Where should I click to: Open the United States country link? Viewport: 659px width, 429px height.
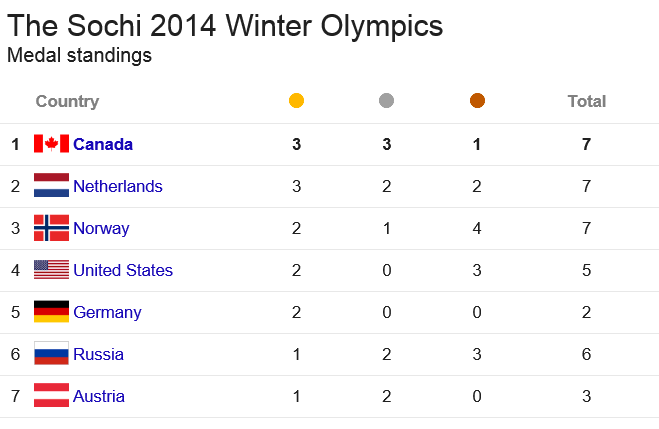coord(123,270)
